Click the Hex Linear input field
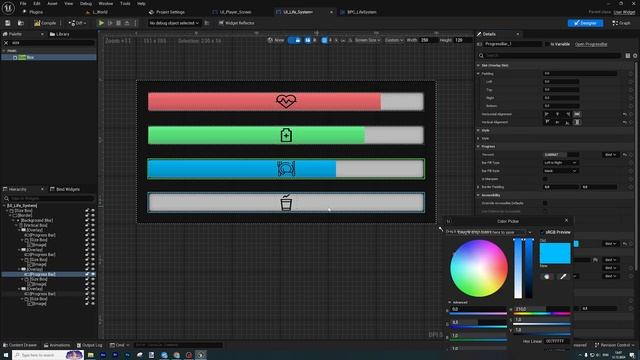Viewport: 640px width, 360px height. point(557,341)
